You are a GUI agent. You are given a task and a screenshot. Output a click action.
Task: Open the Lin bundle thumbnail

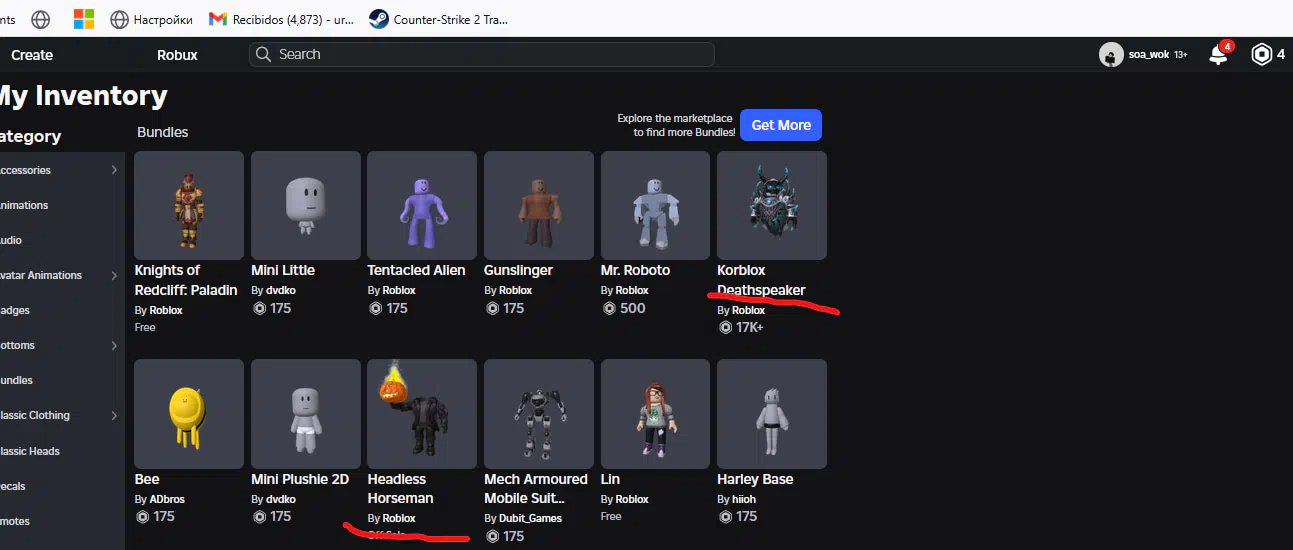pos(655,414)
